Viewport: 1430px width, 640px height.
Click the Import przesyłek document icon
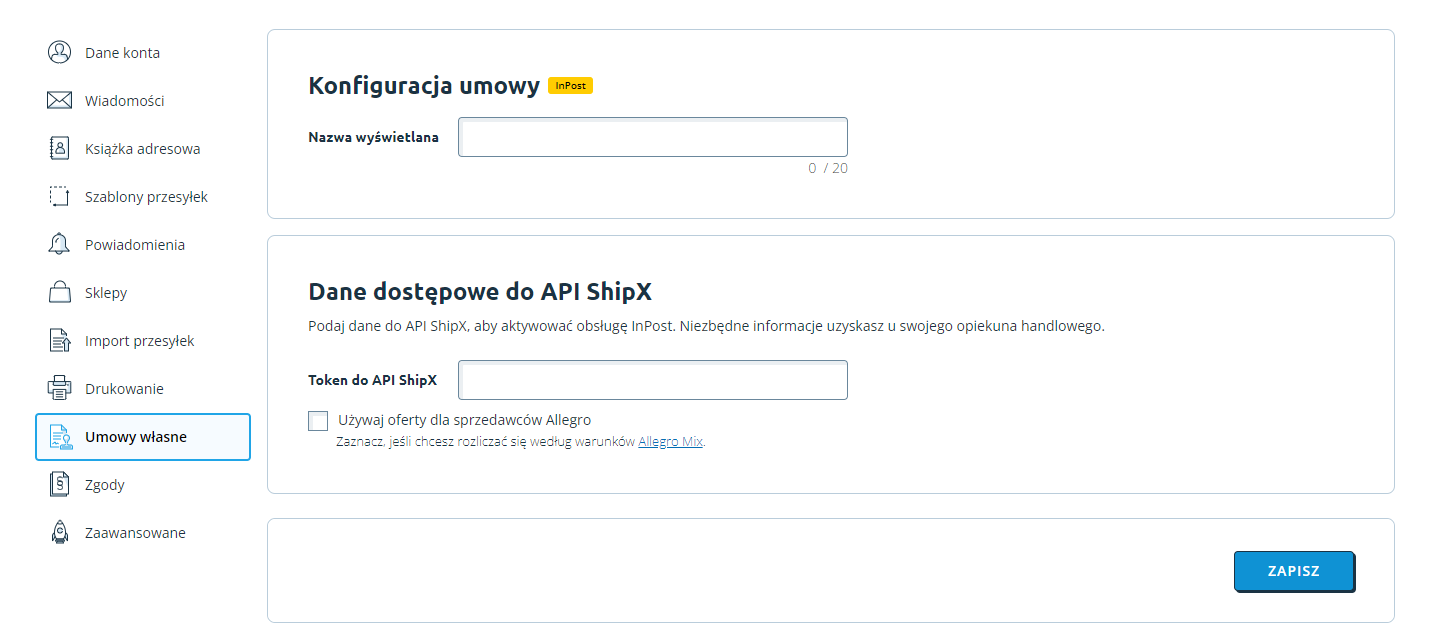click(60, 340)
